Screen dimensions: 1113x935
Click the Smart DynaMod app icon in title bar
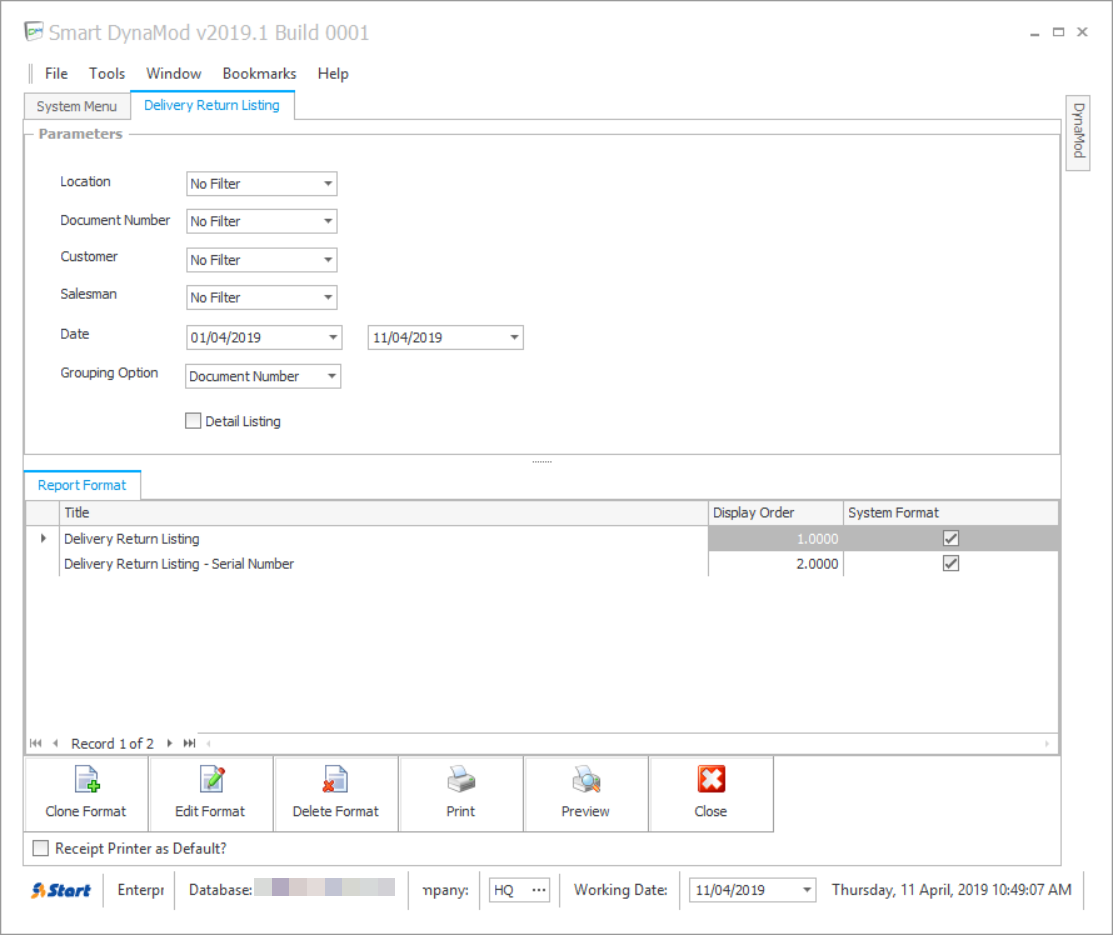(33, 32)
